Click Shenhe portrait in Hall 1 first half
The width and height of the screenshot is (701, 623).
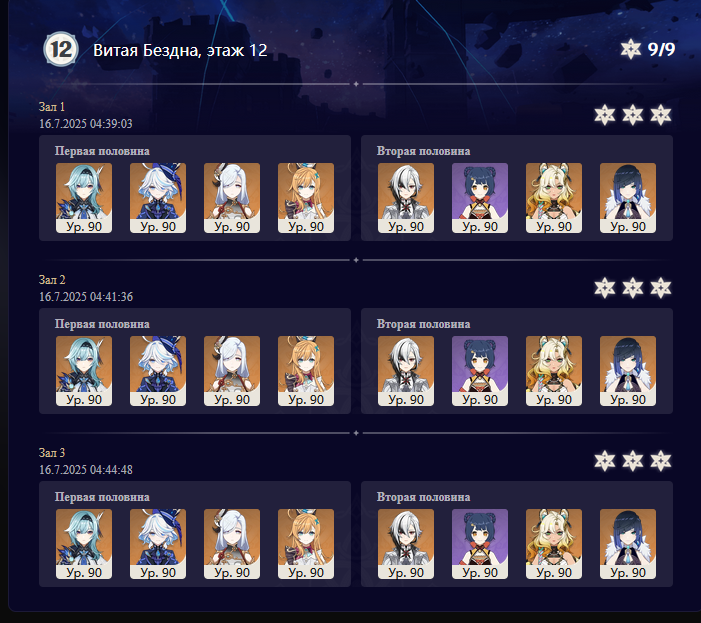click(x=232, y=198)
